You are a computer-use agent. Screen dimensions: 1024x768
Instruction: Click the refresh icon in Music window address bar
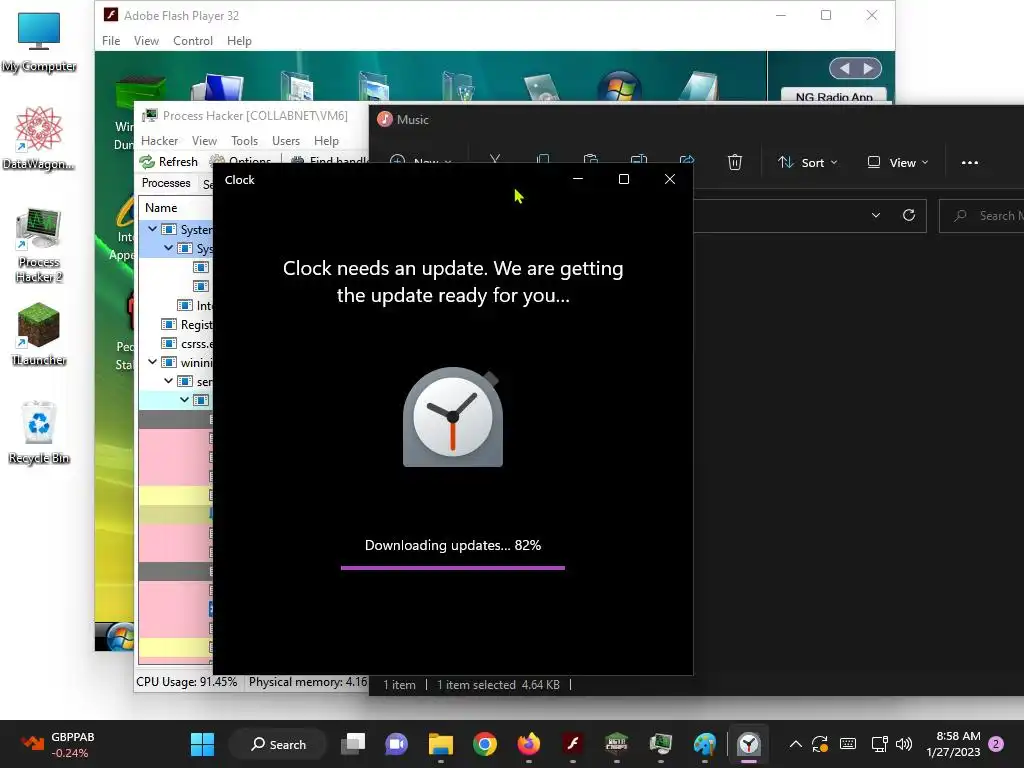(x=908, y=216)
